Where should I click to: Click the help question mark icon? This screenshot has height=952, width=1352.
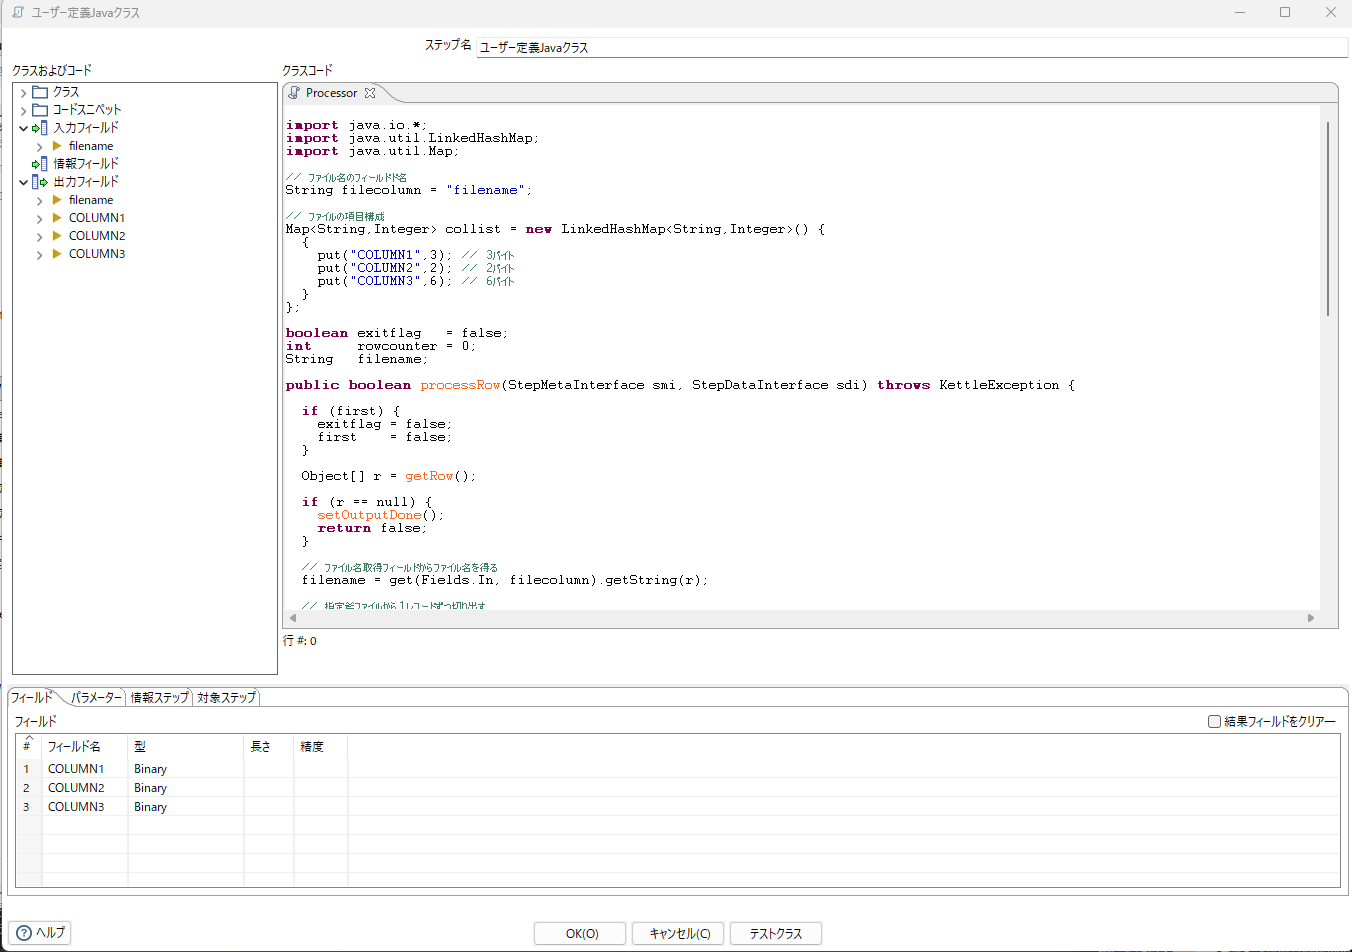[x=24, y=933]
